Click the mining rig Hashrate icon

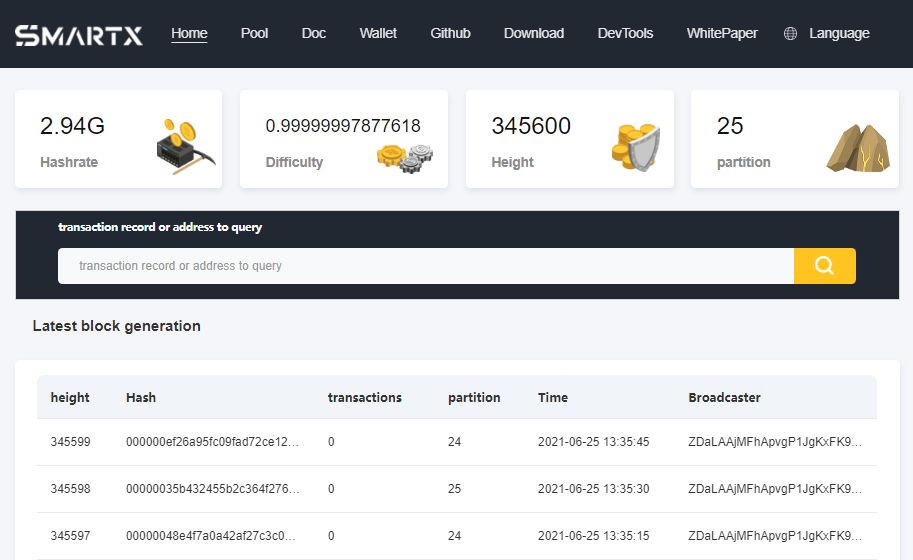click(186, 146)
